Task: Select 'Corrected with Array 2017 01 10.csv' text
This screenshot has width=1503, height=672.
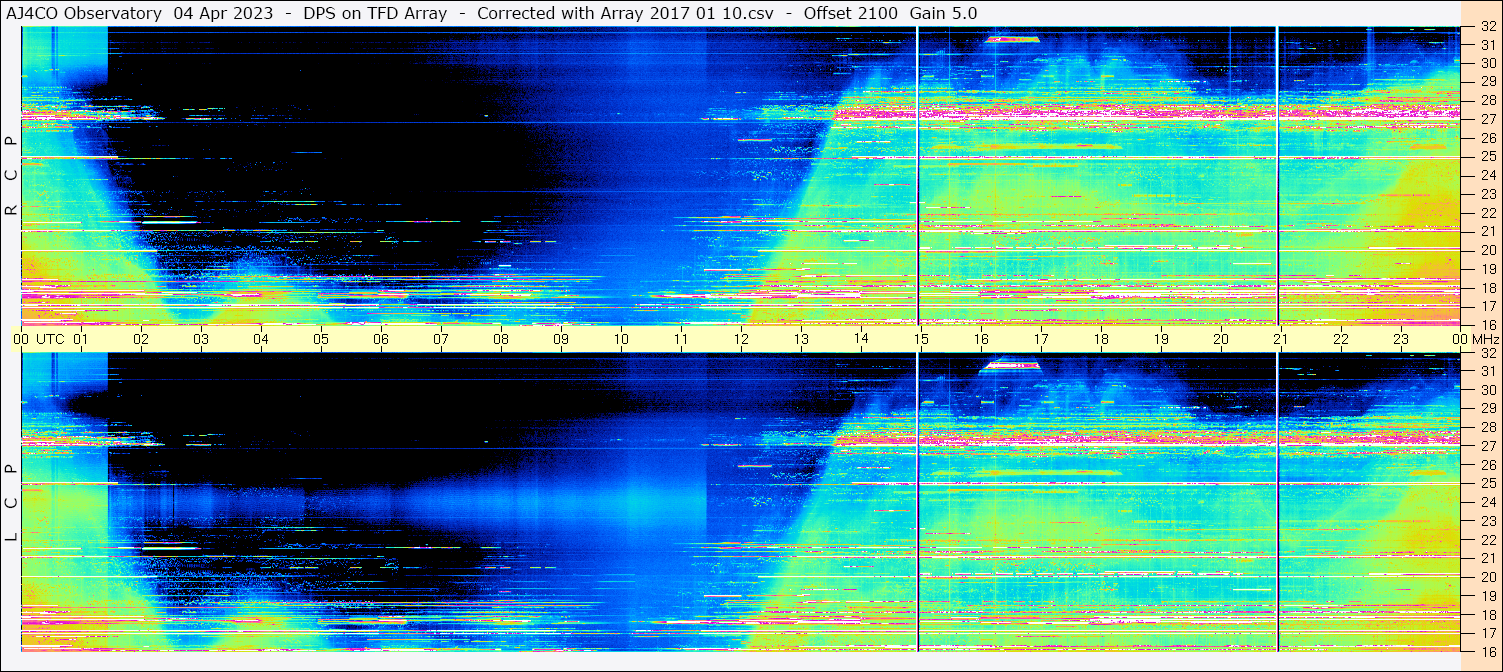Action: [625, 13]
